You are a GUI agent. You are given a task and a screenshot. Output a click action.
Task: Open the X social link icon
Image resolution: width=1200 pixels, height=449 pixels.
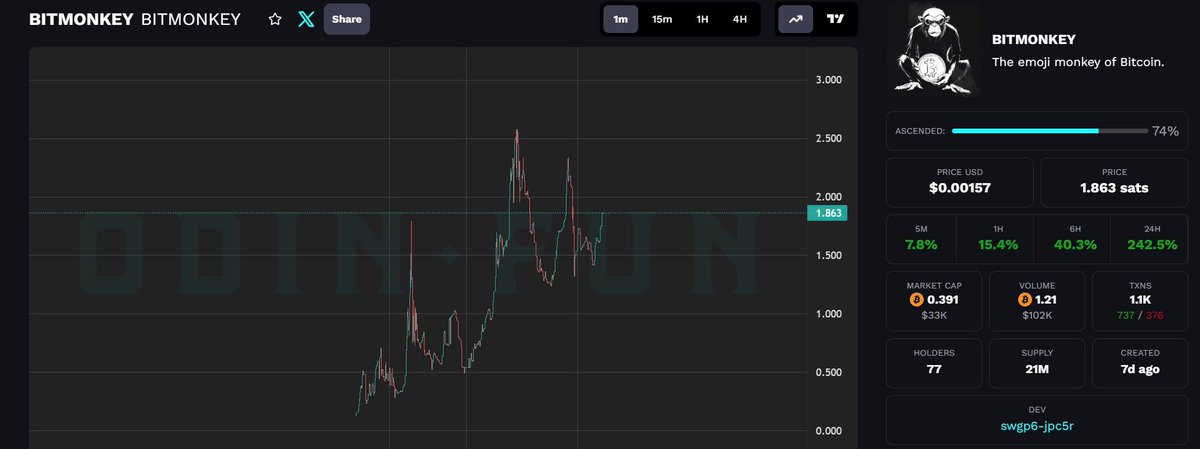point(307,19)
